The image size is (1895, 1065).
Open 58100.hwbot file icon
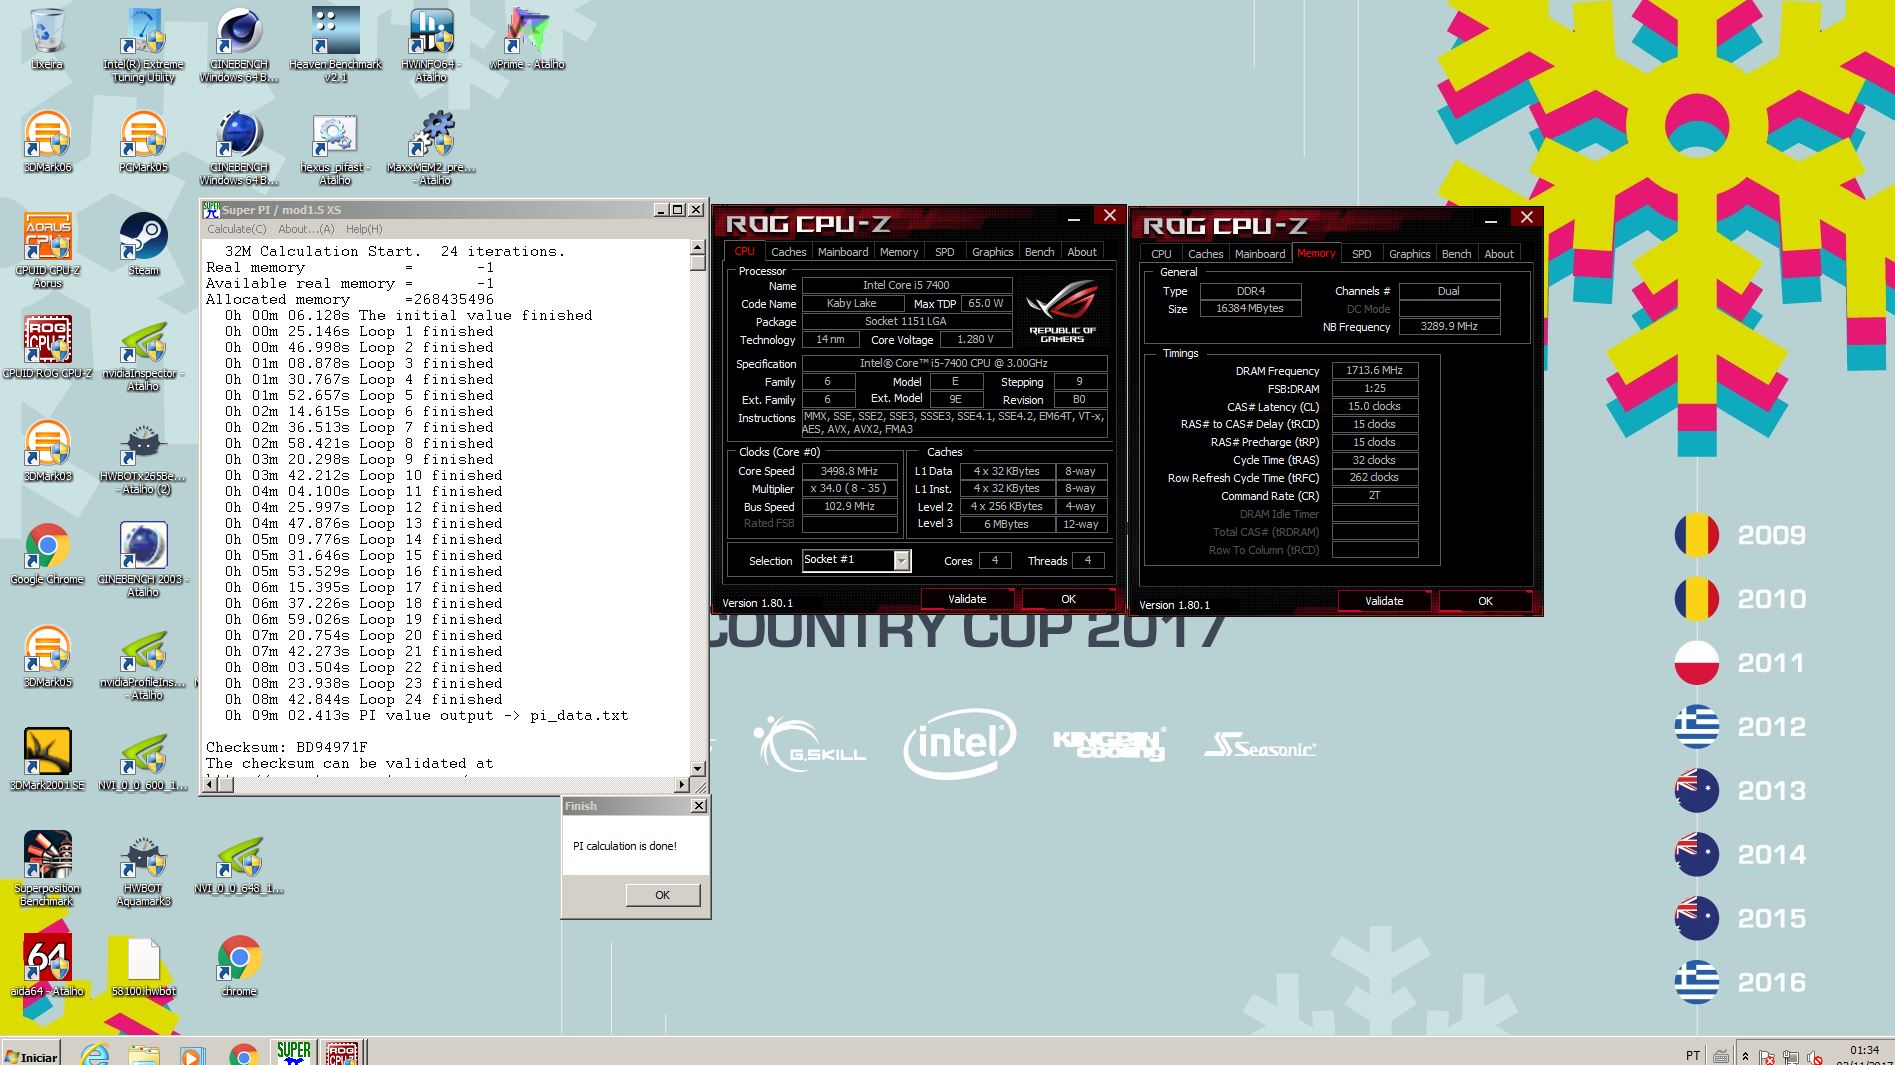pos(143,966)
